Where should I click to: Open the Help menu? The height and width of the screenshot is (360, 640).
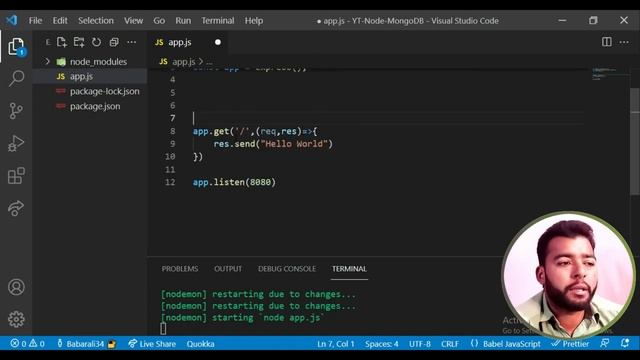pos(254,20)
